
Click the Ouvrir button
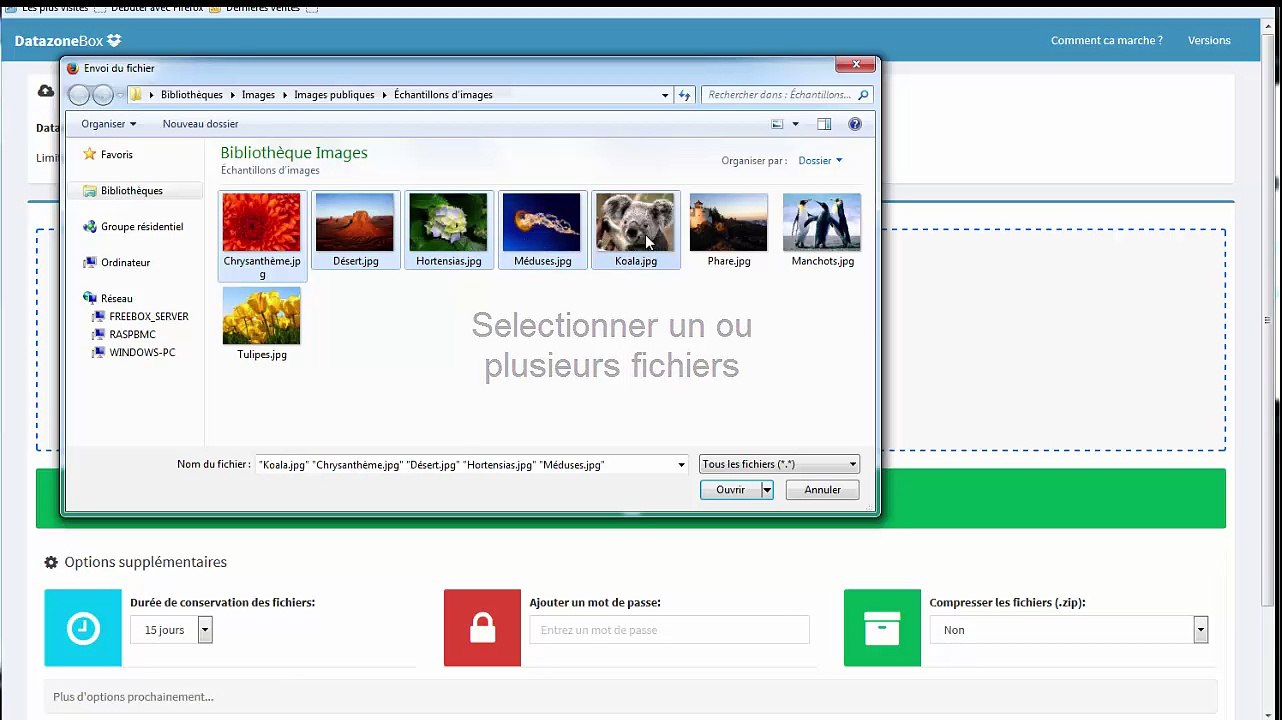(x=731, y=490)
